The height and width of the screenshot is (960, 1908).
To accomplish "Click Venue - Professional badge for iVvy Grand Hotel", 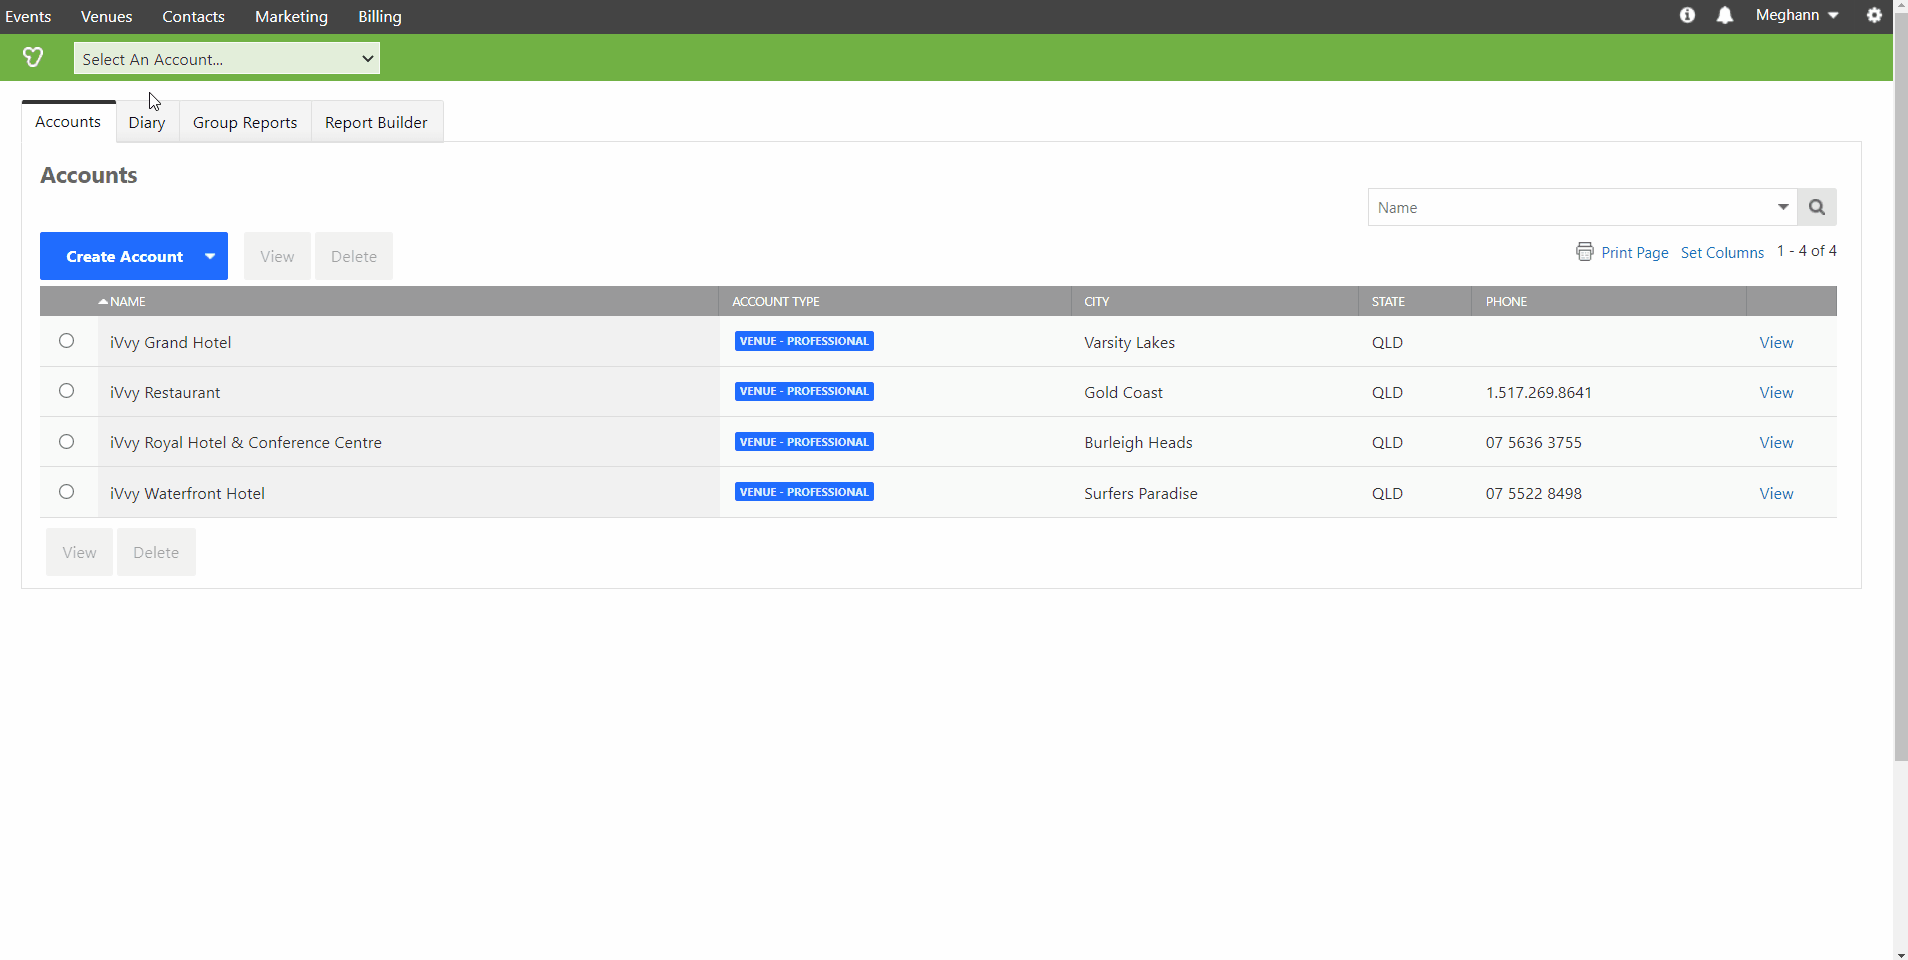I will [804, 341].
